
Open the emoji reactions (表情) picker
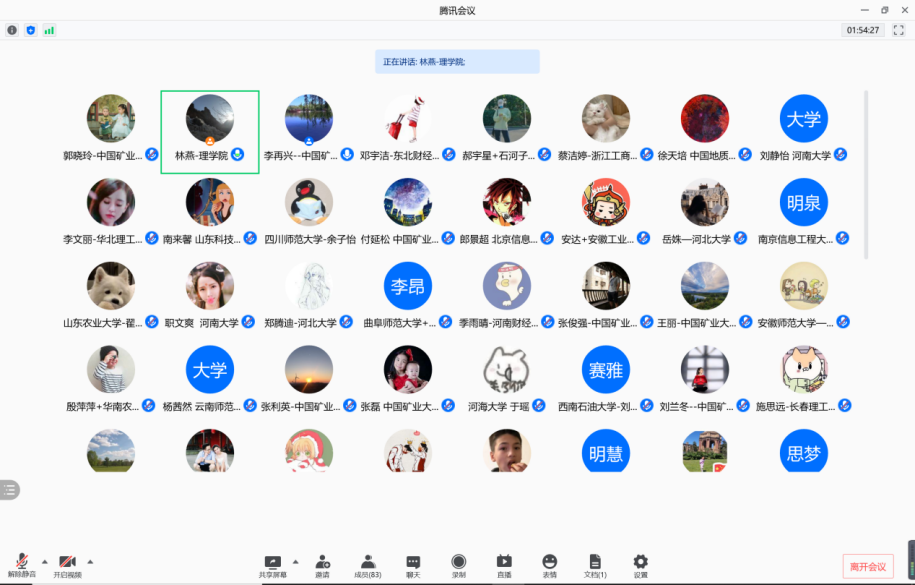[x=549, y=566]
